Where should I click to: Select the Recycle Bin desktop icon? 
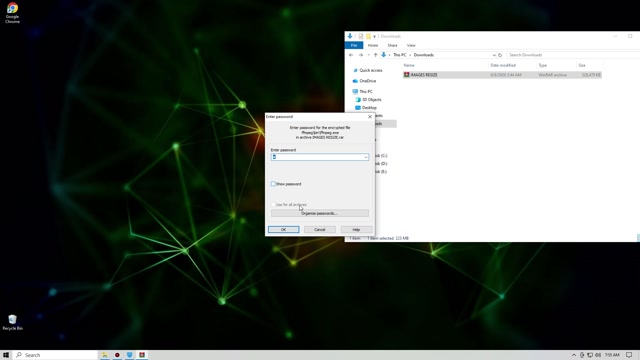pyautogui.click(x=12, y=322)
